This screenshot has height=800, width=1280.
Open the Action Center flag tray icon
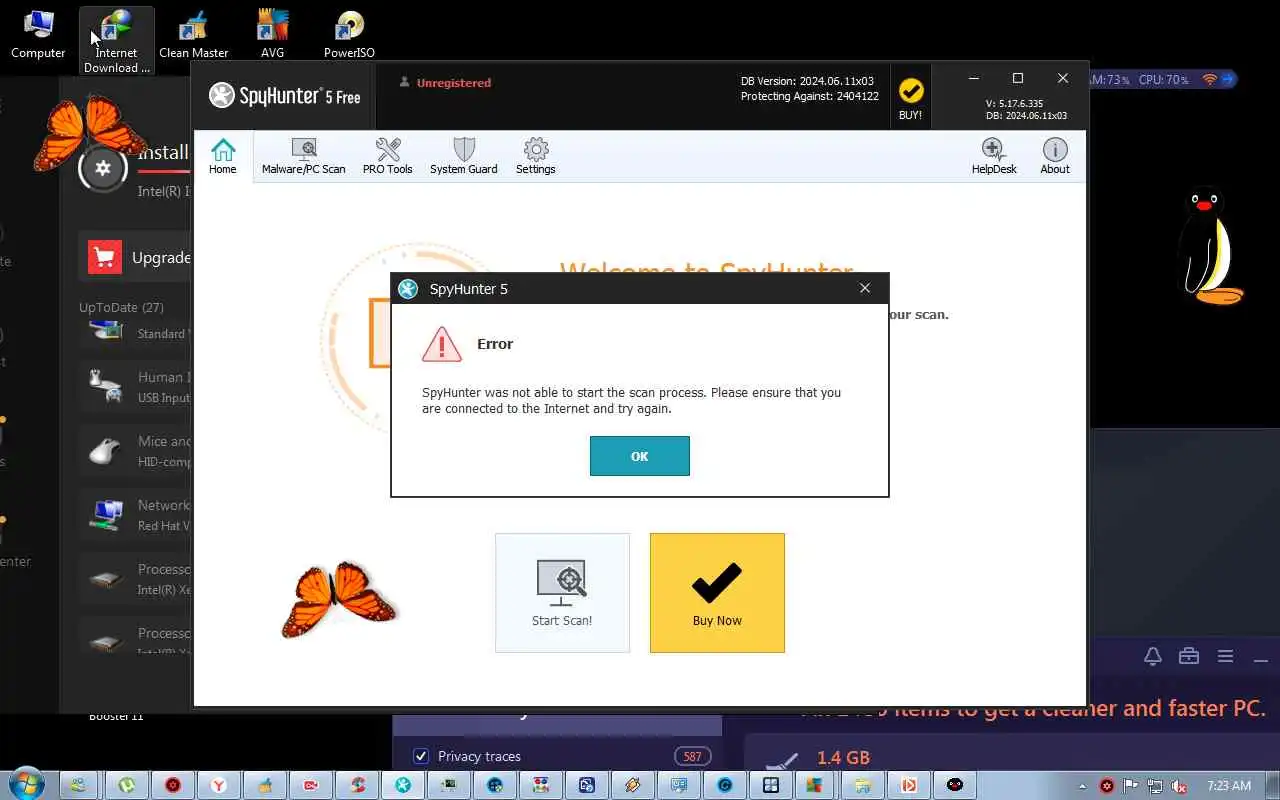(x=1131, y=786)
